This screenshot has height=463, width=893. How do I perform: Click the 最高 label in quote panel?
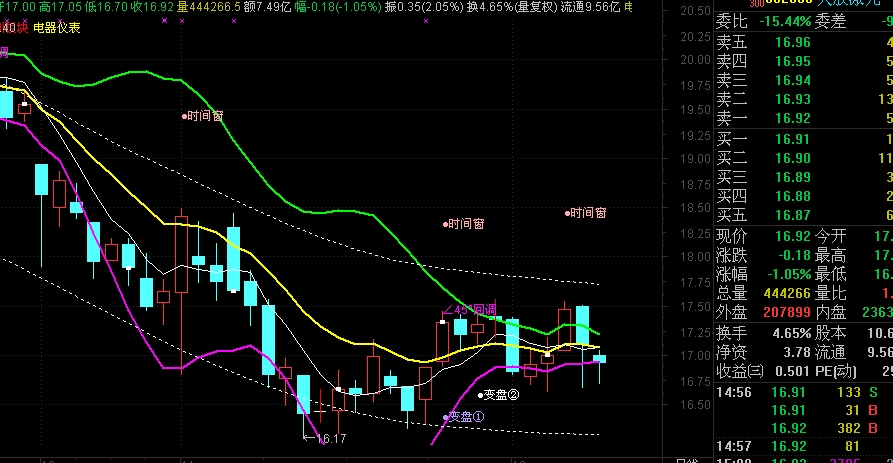coord(830,255)
